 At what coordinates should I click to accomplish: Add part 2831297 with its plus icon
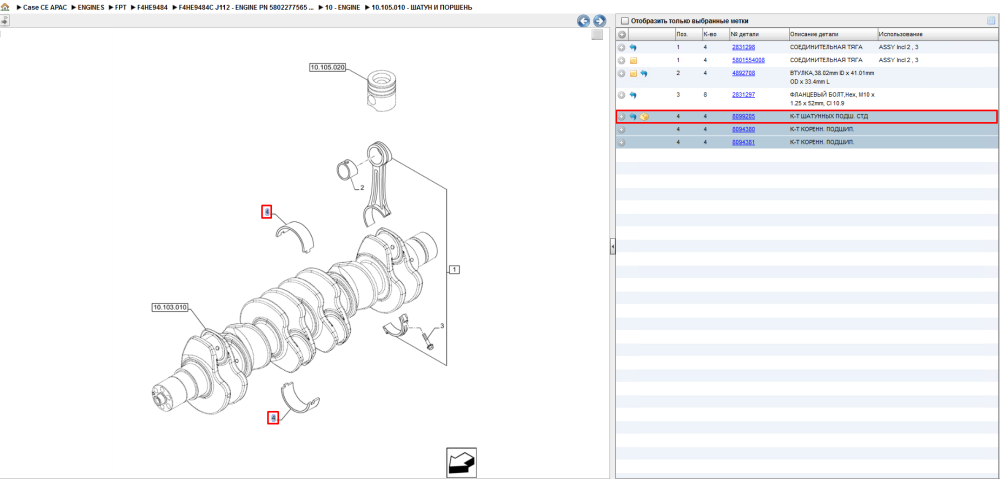click(x=622, y=94)
